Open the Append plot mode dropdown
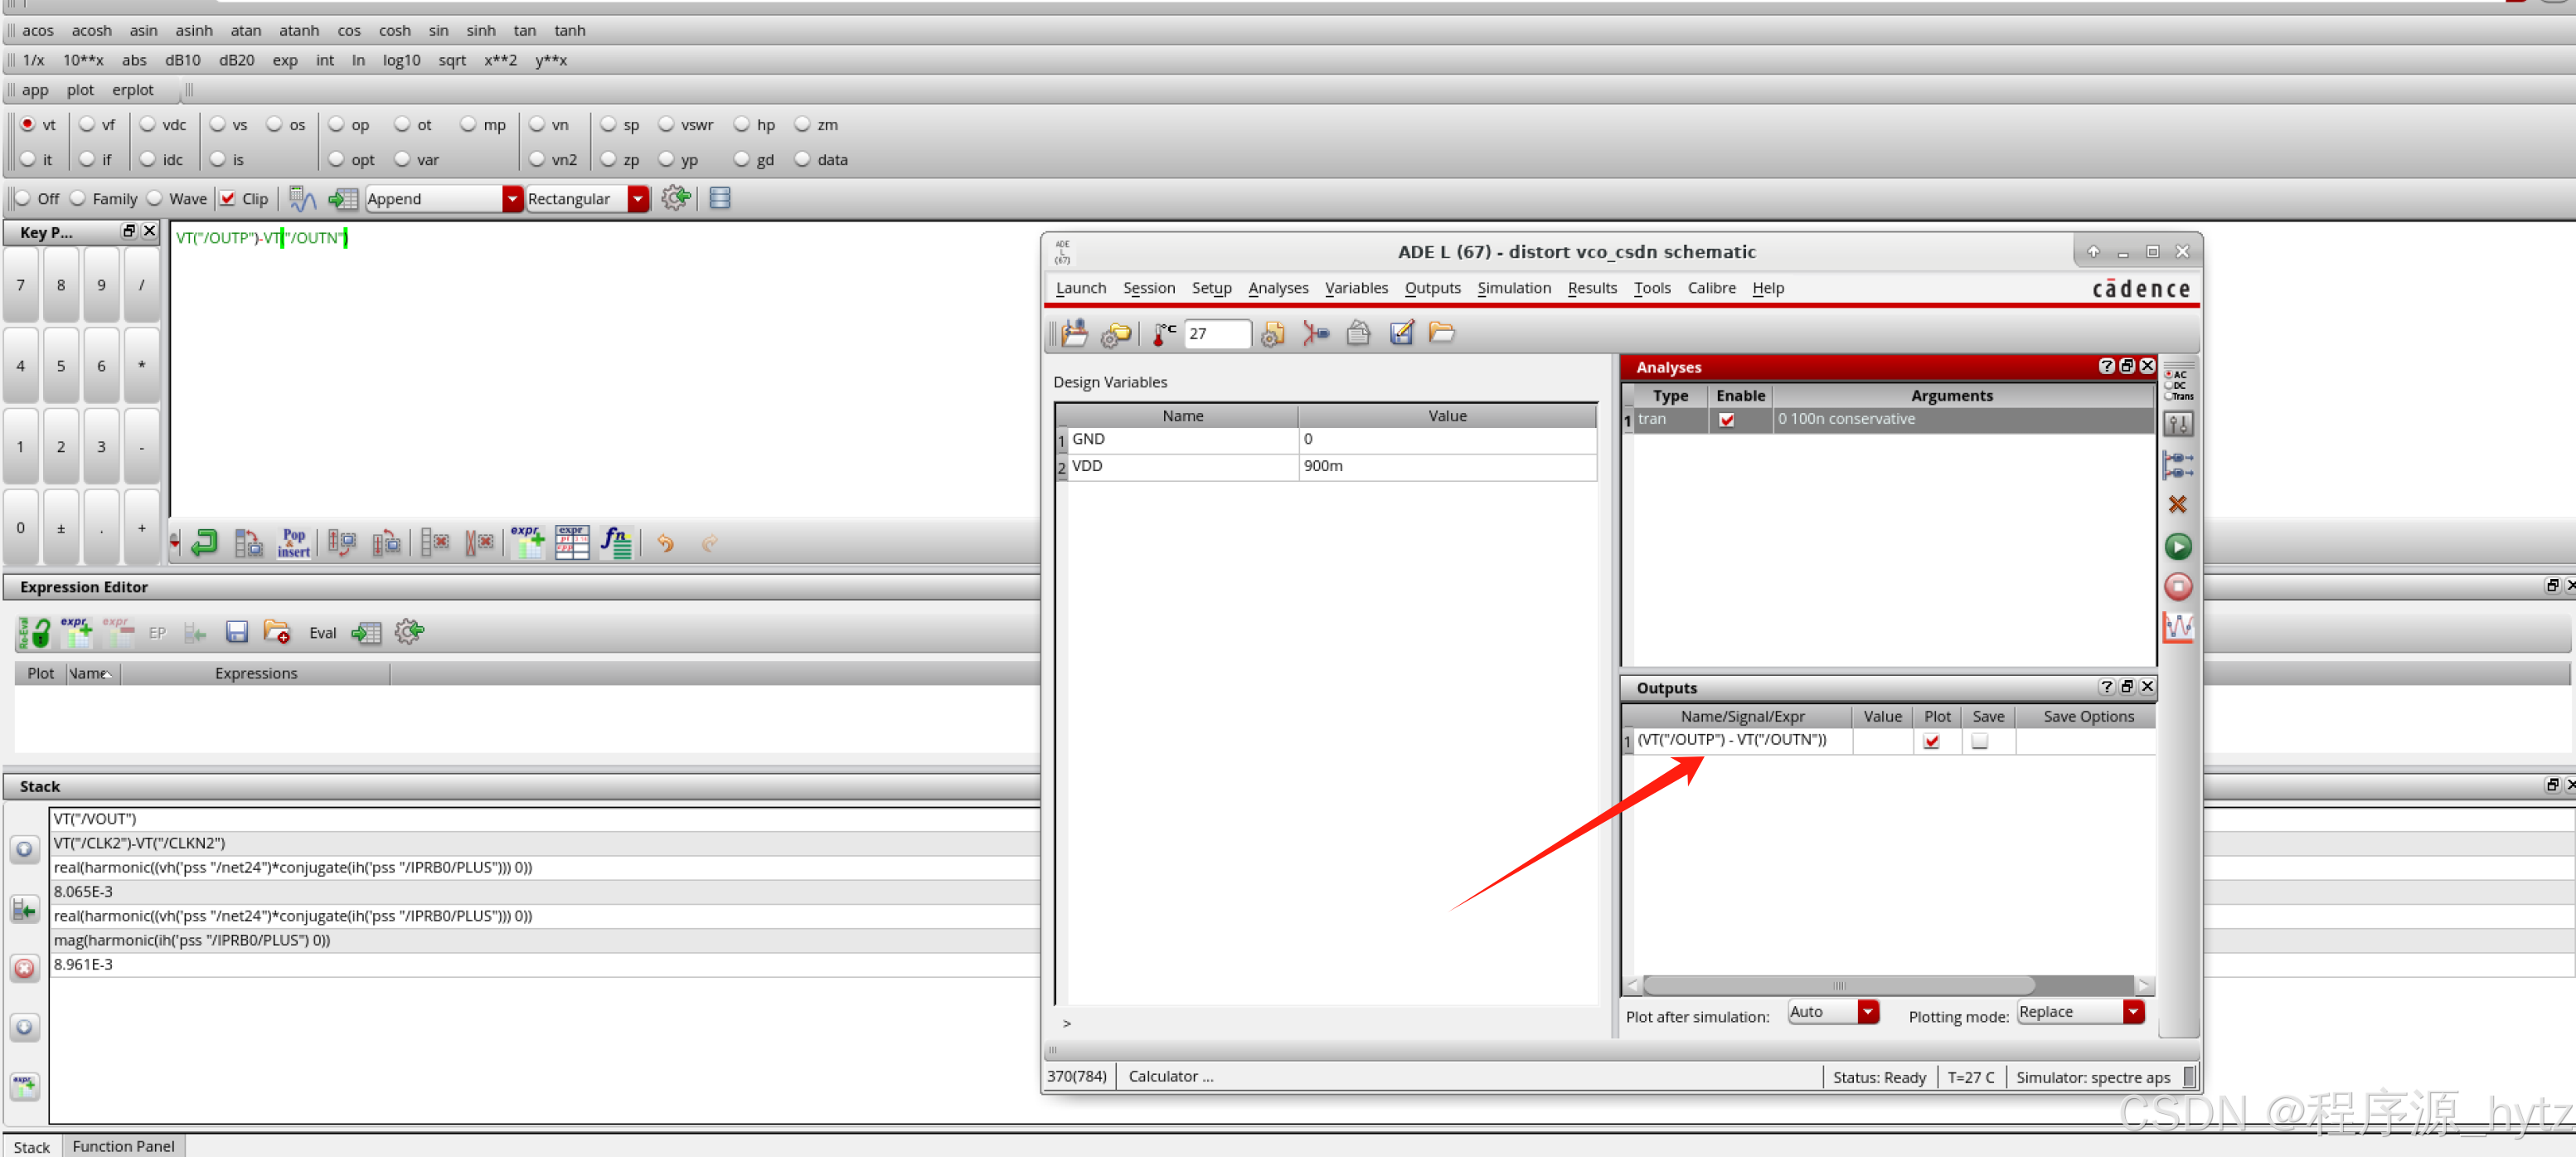Screen dimensions: 2576x1157 (512, 198)
